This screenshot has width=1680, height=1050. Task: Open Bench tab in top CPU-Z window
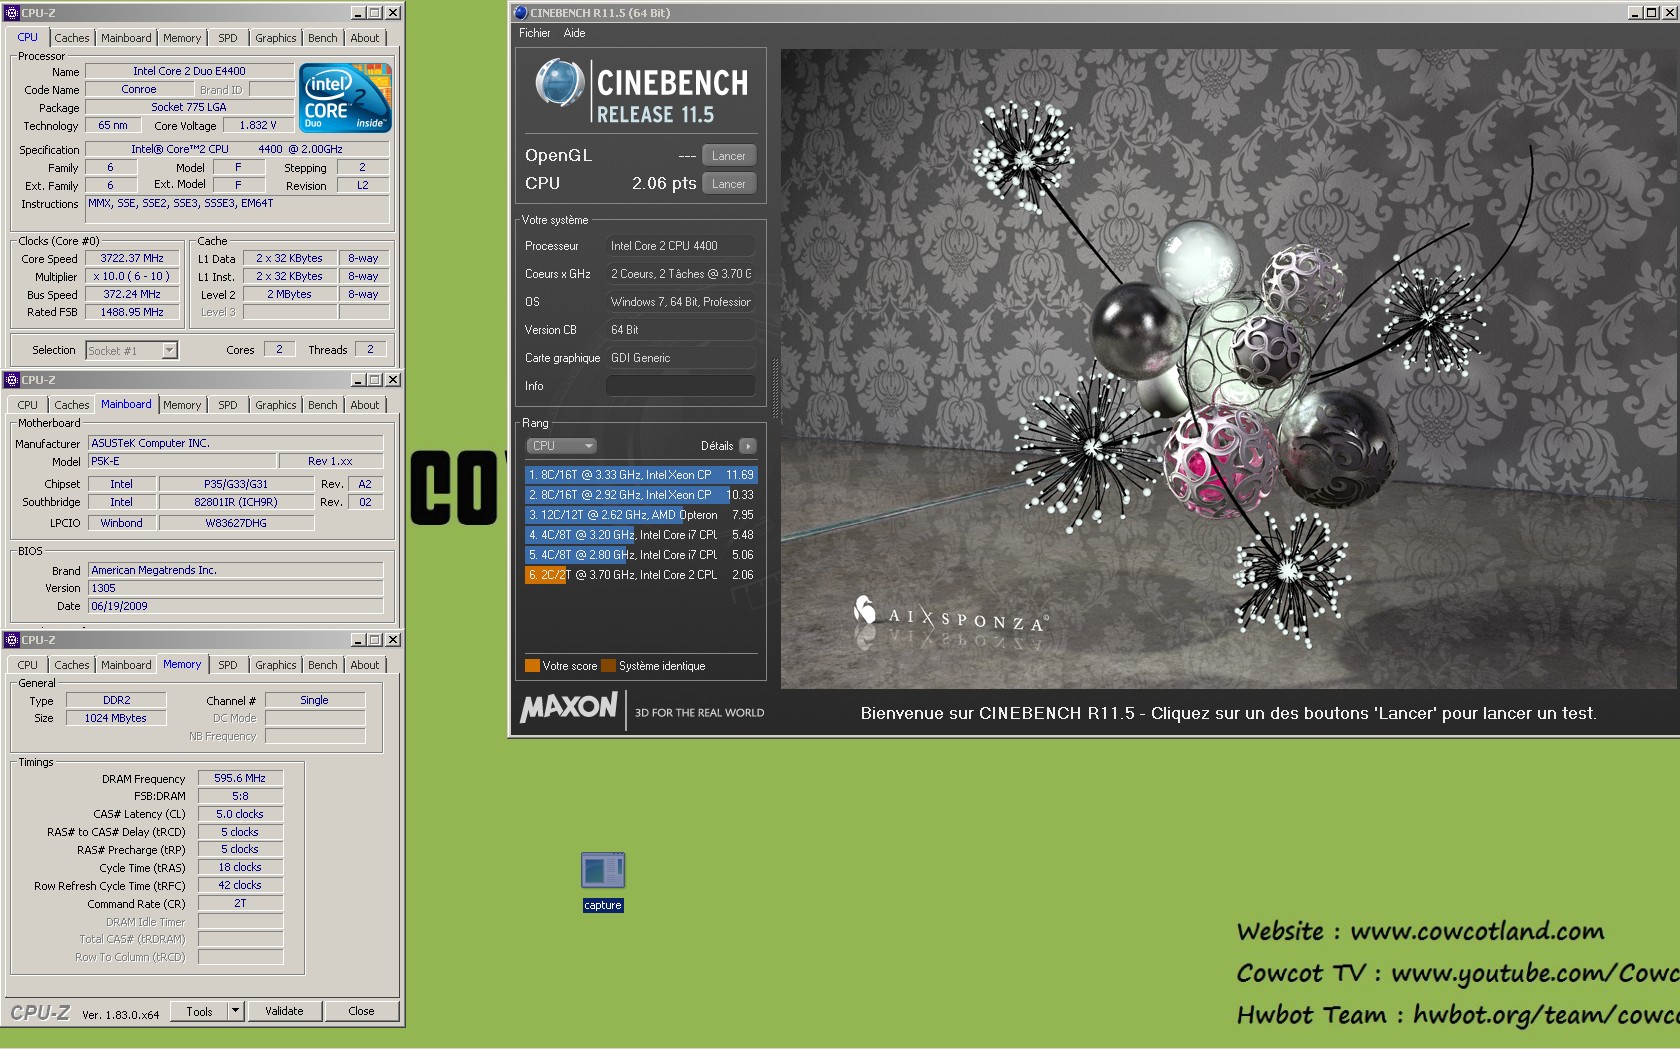322,38
